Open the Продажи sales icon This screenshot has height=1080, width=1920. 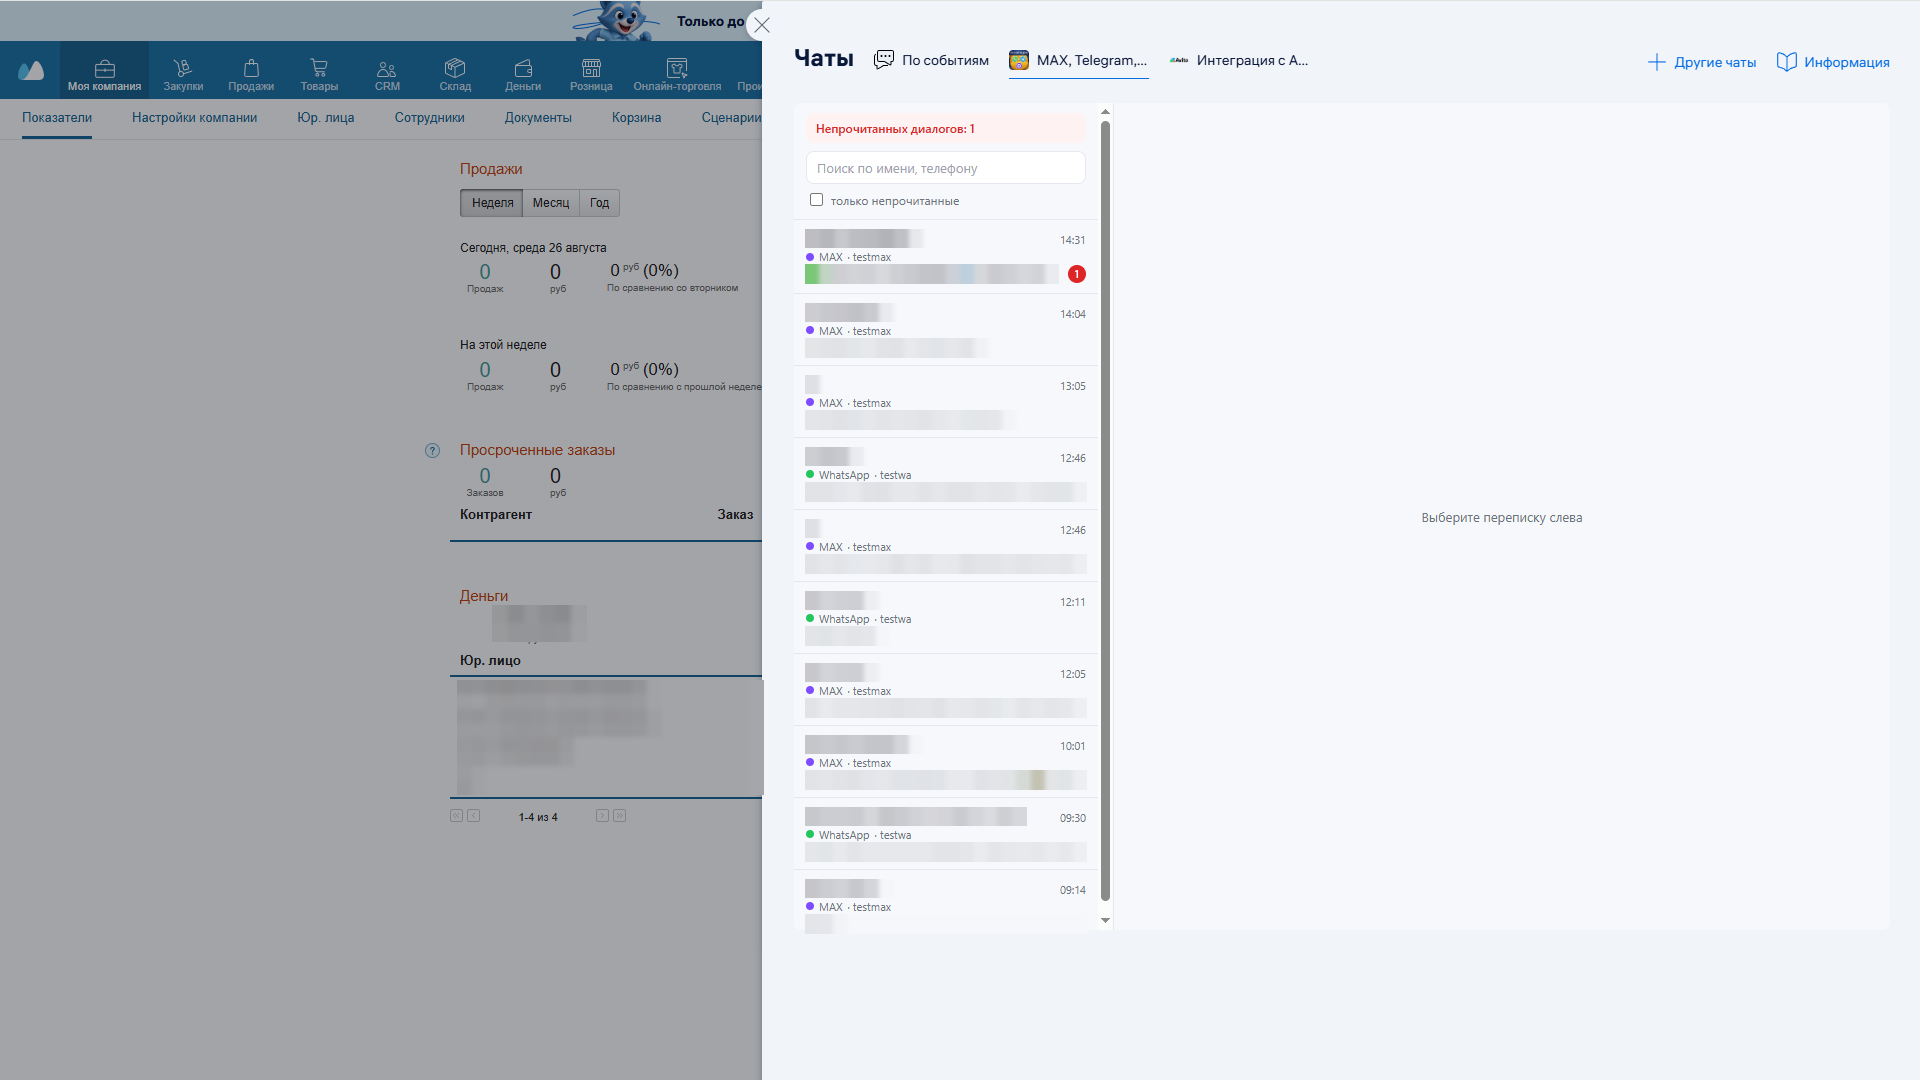point(251,67)
